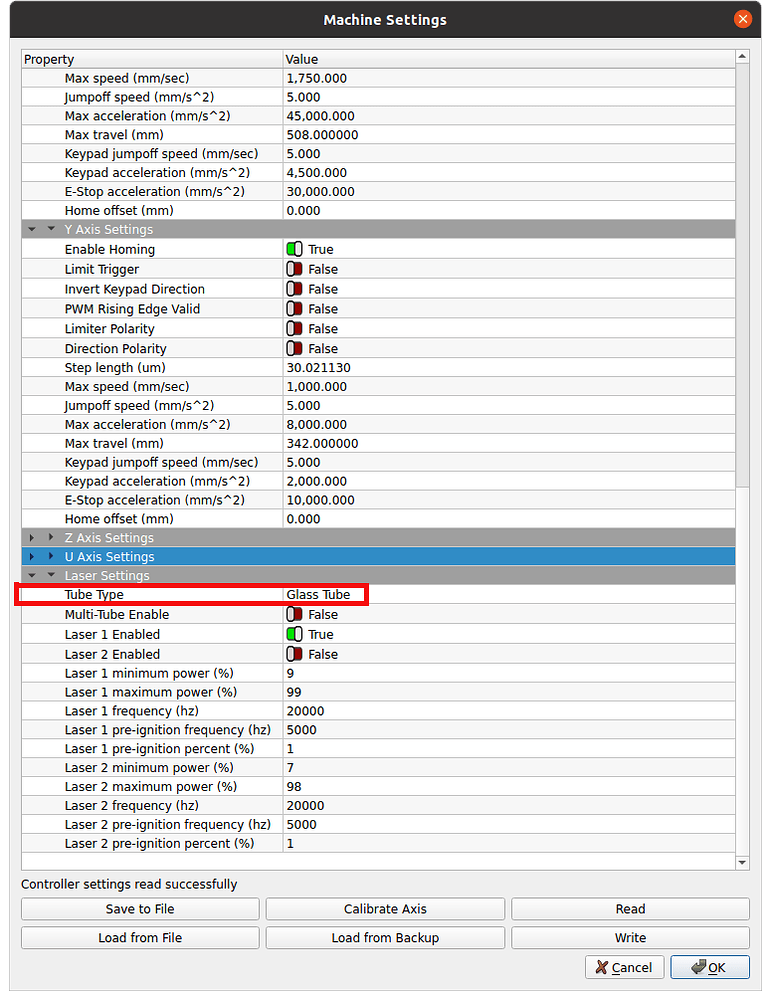Enable Laser 2 Enabled toggle

(294, 654)
